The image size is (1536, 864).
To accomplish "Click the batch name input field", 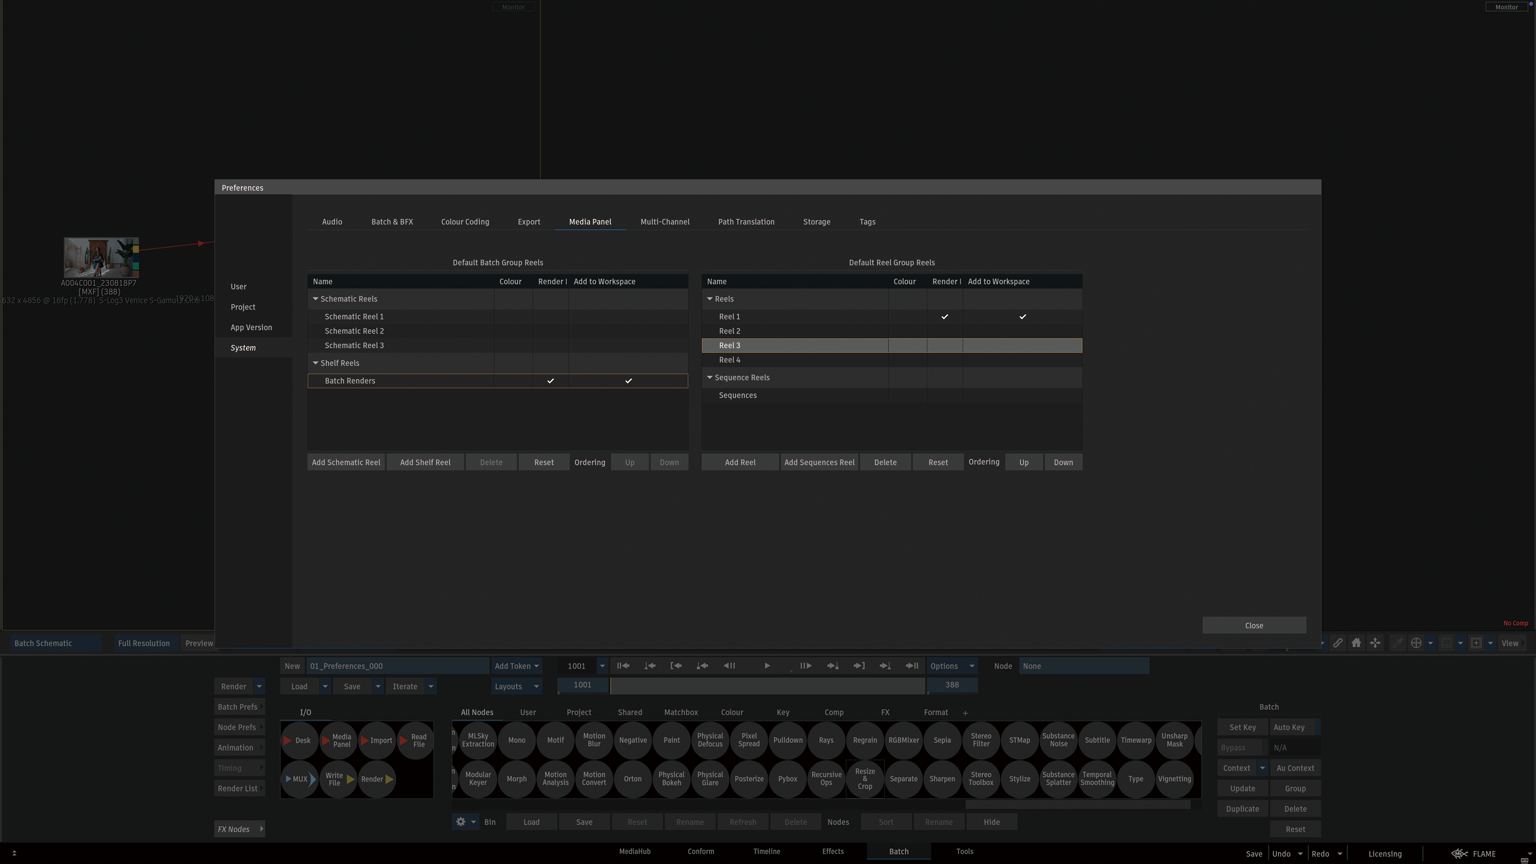I will pos(397,666).
